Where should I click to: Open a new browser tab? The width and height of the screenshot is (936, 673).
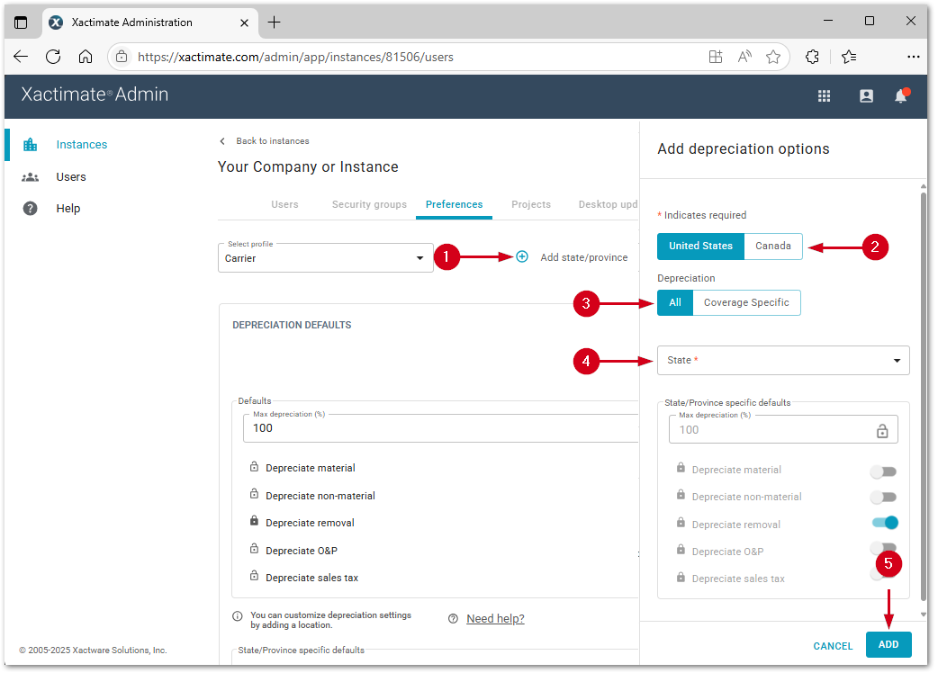point(274,23)
